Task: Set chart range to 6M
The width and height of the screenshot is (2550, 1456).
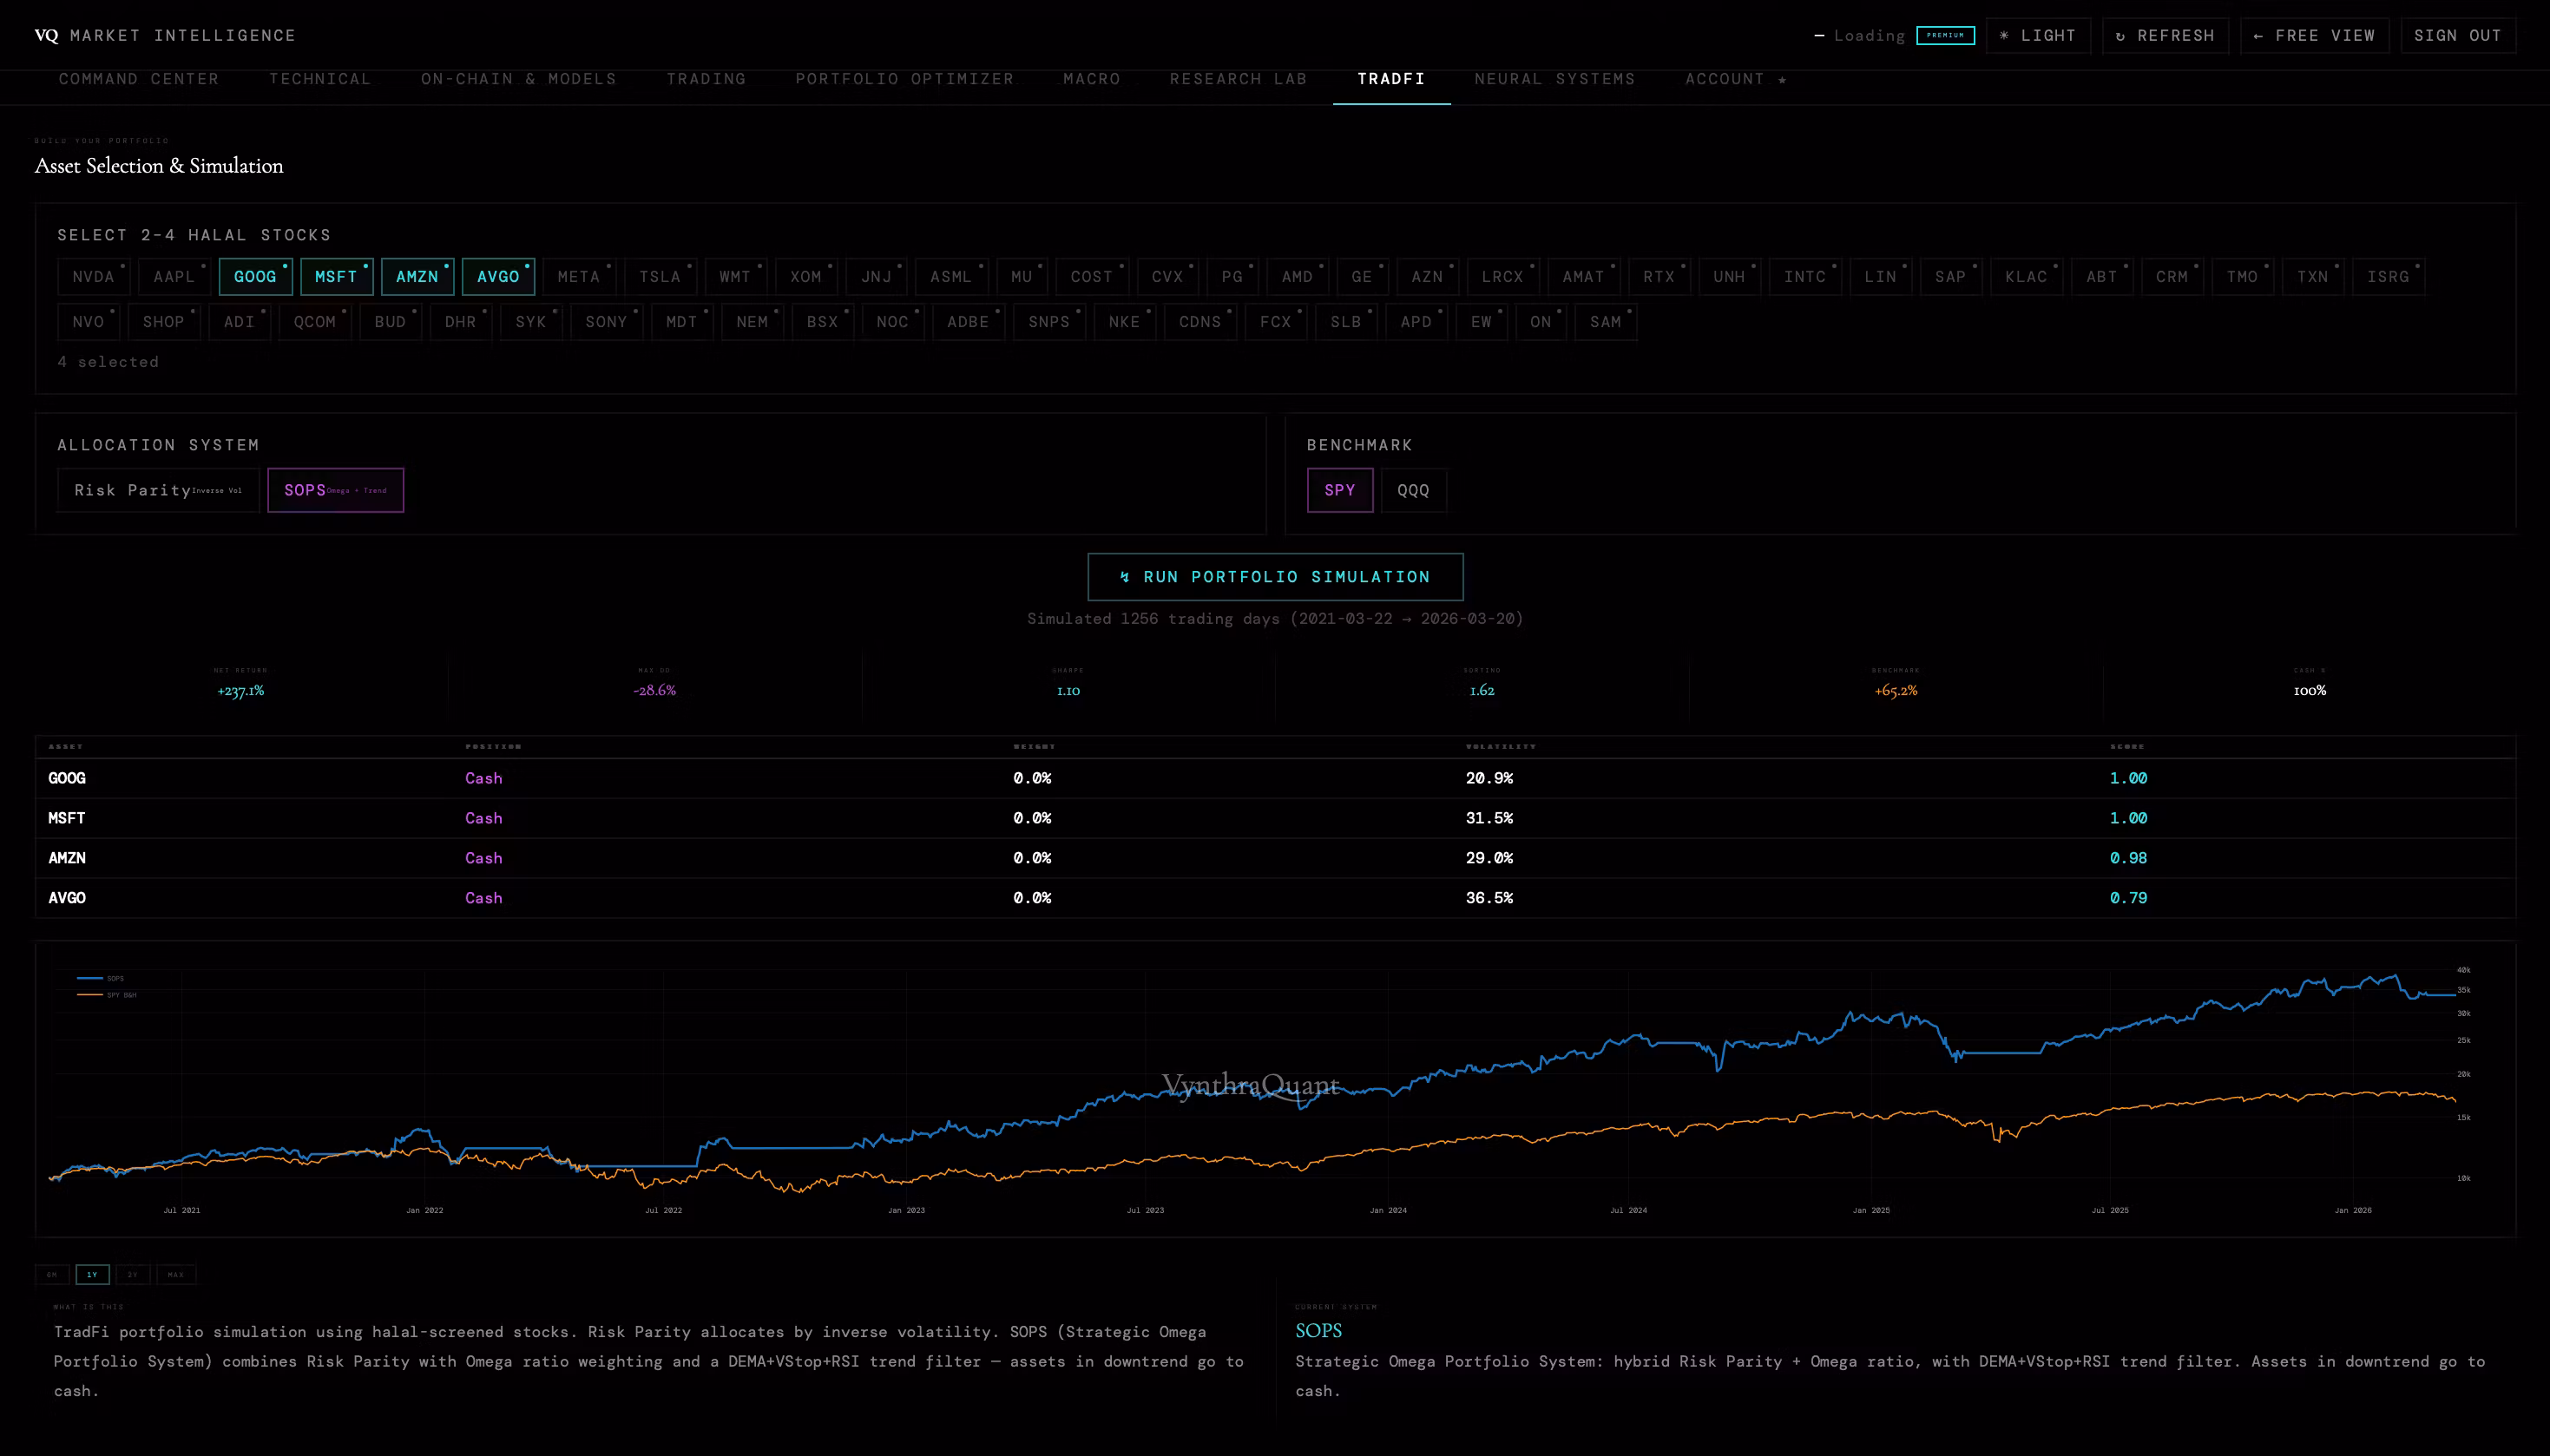Action: 52,1275
